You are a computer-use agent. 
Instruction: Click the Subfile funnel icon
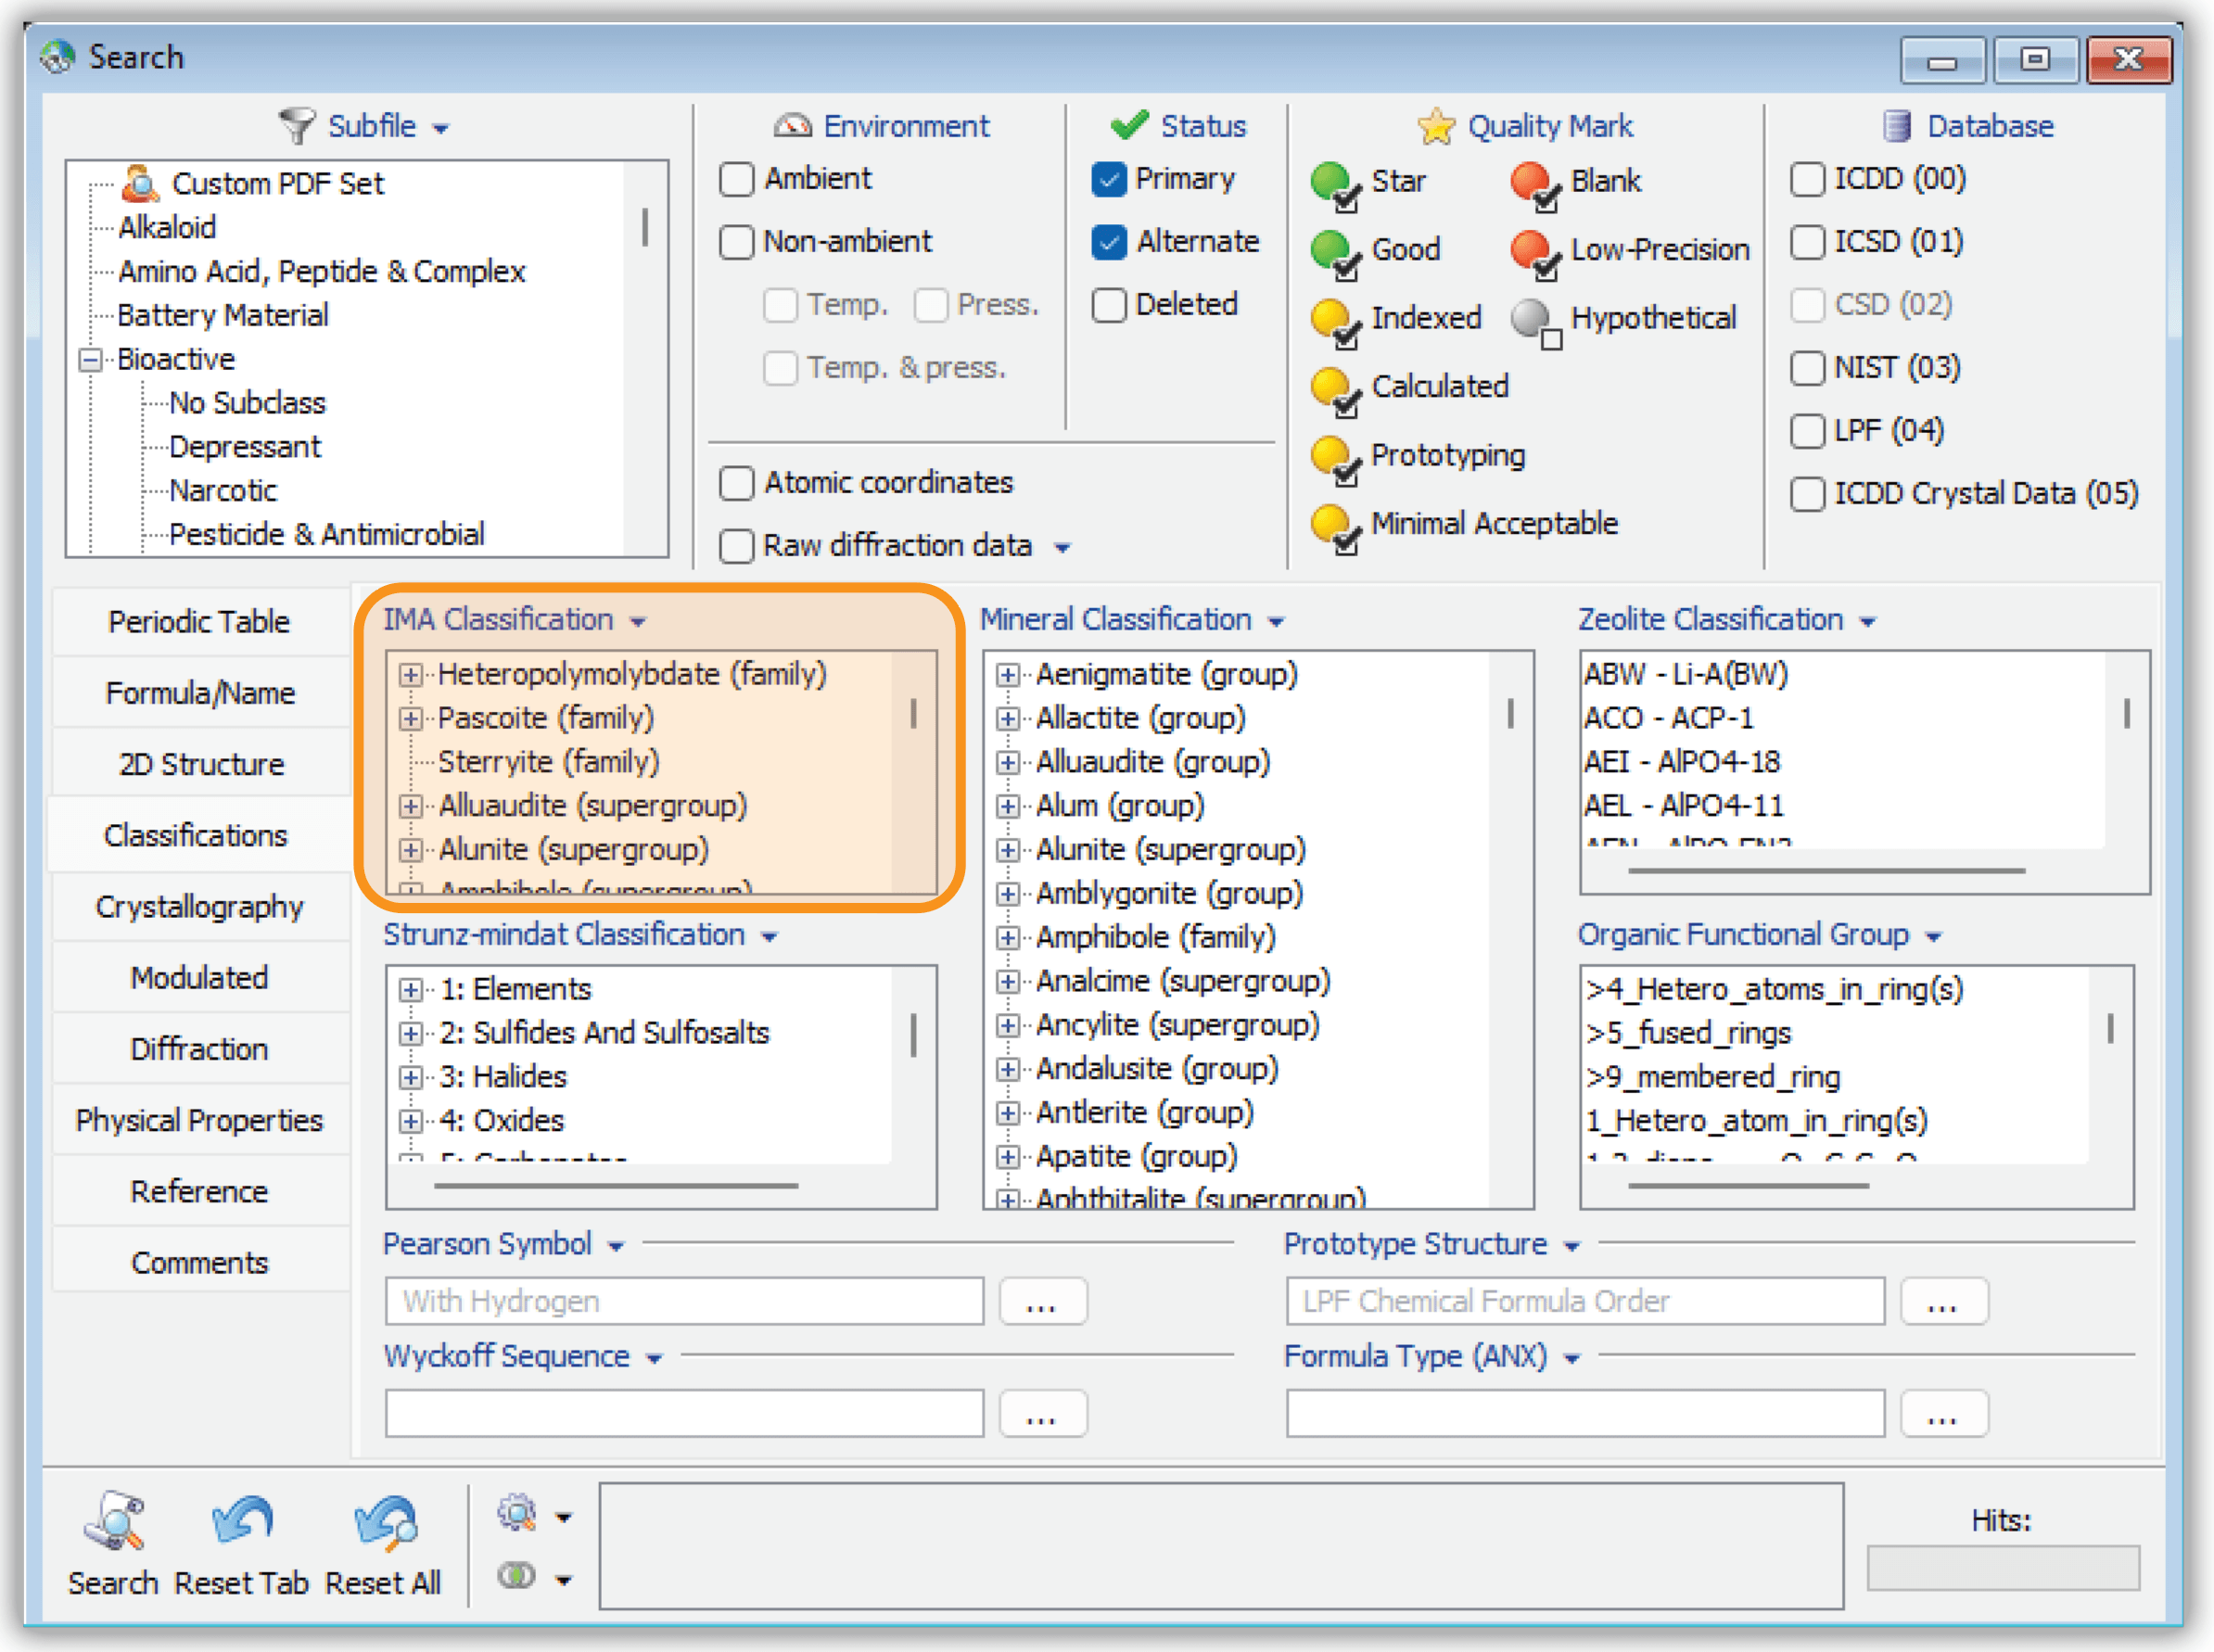296,126
